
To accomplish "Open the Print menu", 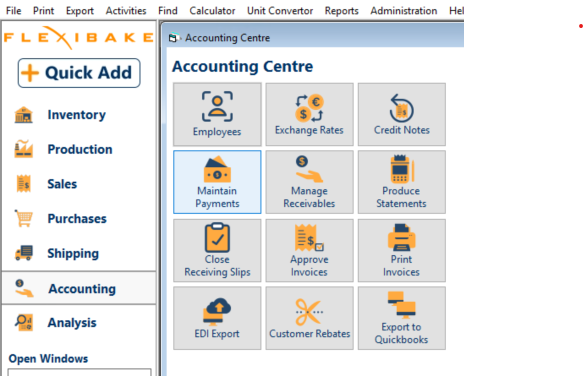I will tap(43, 11).
